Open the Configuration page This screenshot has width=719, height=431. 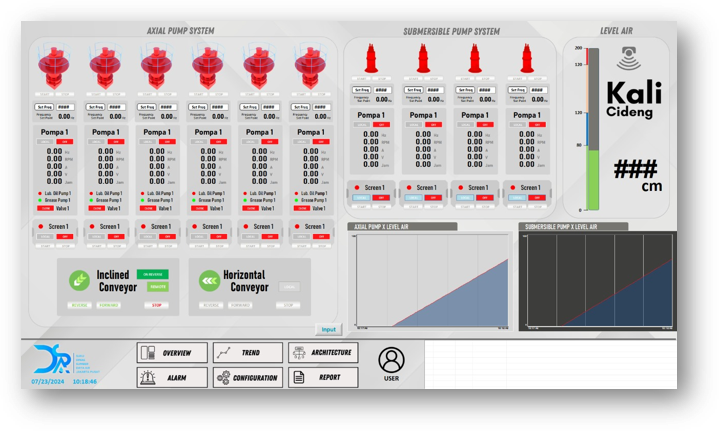tap(248, 378)
